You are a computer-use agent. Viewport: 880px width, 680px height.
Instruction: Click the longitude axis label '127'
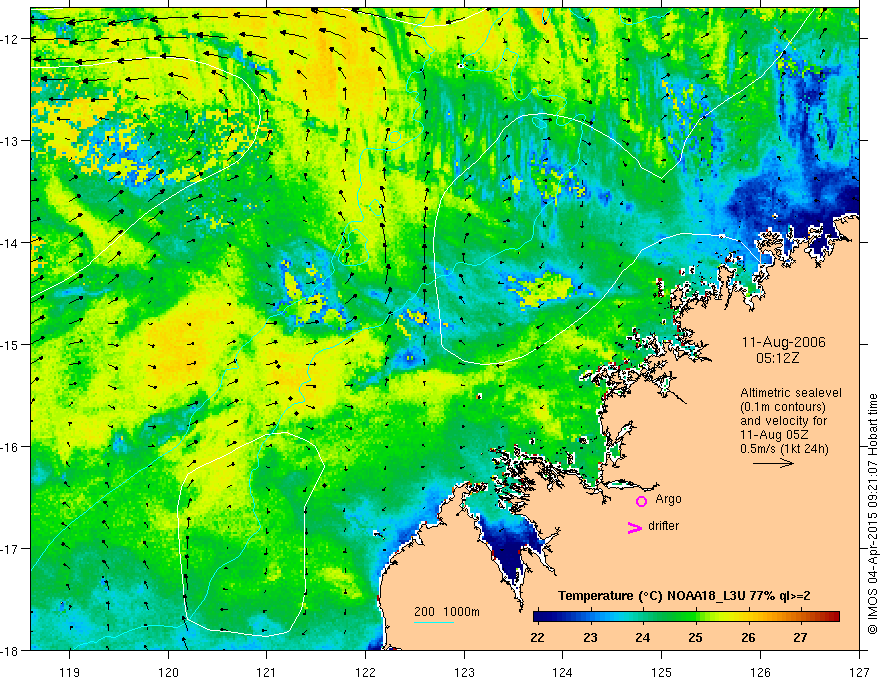tap(859, 672)
